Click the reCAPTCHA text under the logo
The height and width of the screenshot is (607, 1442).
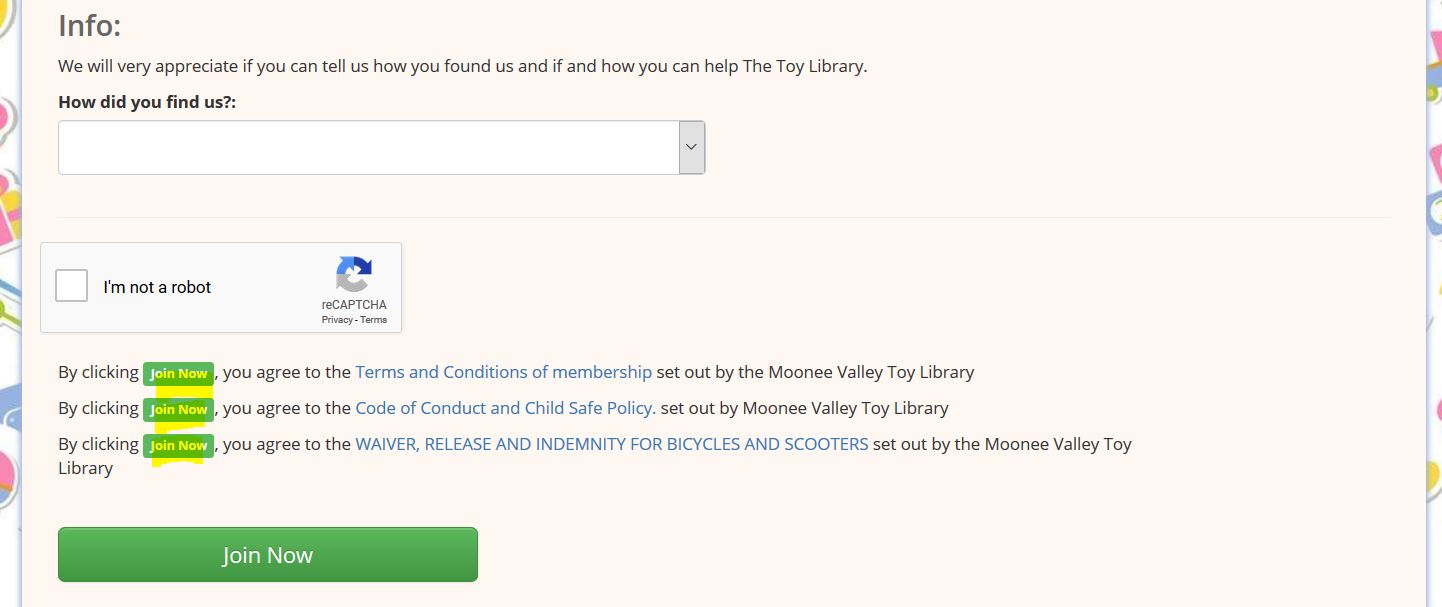(x=354, y=305)
